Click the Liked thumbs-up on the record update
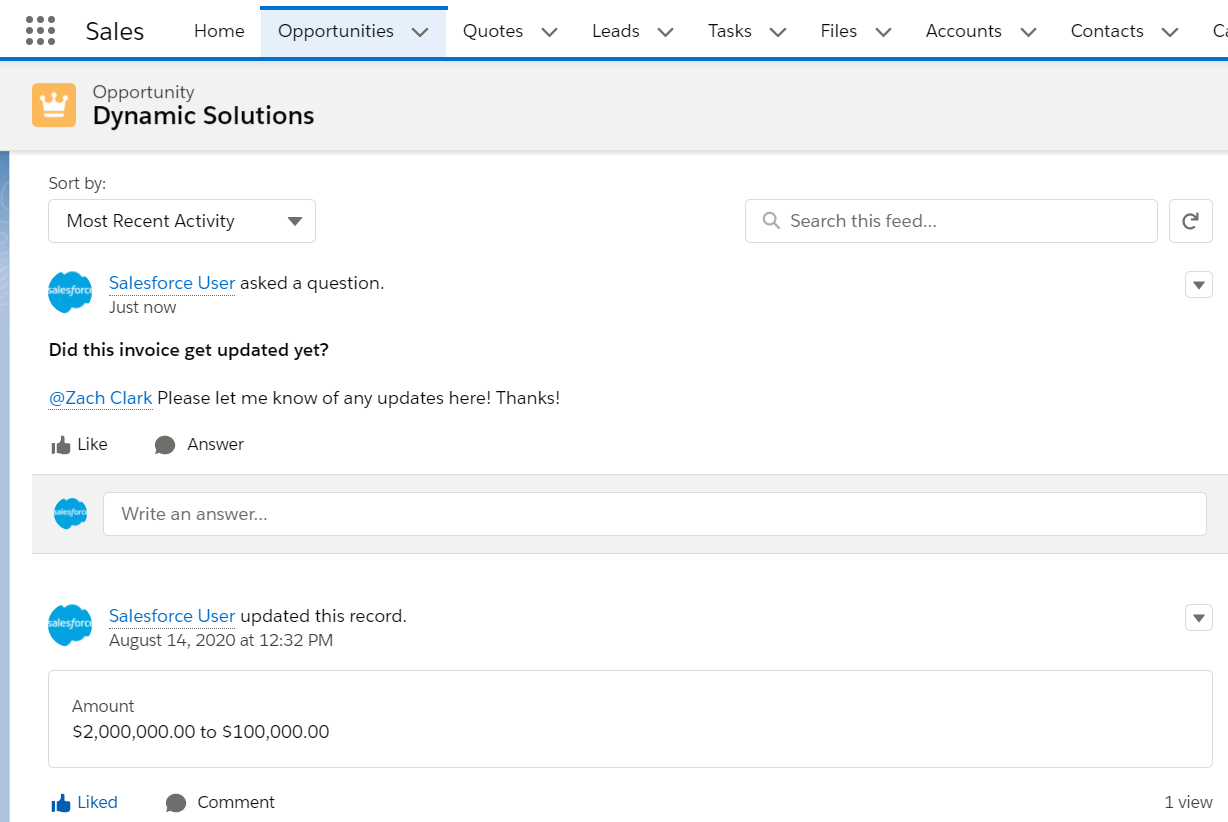Image resolution: width=1228 pixels, height=822 pixels. point(61,803)
